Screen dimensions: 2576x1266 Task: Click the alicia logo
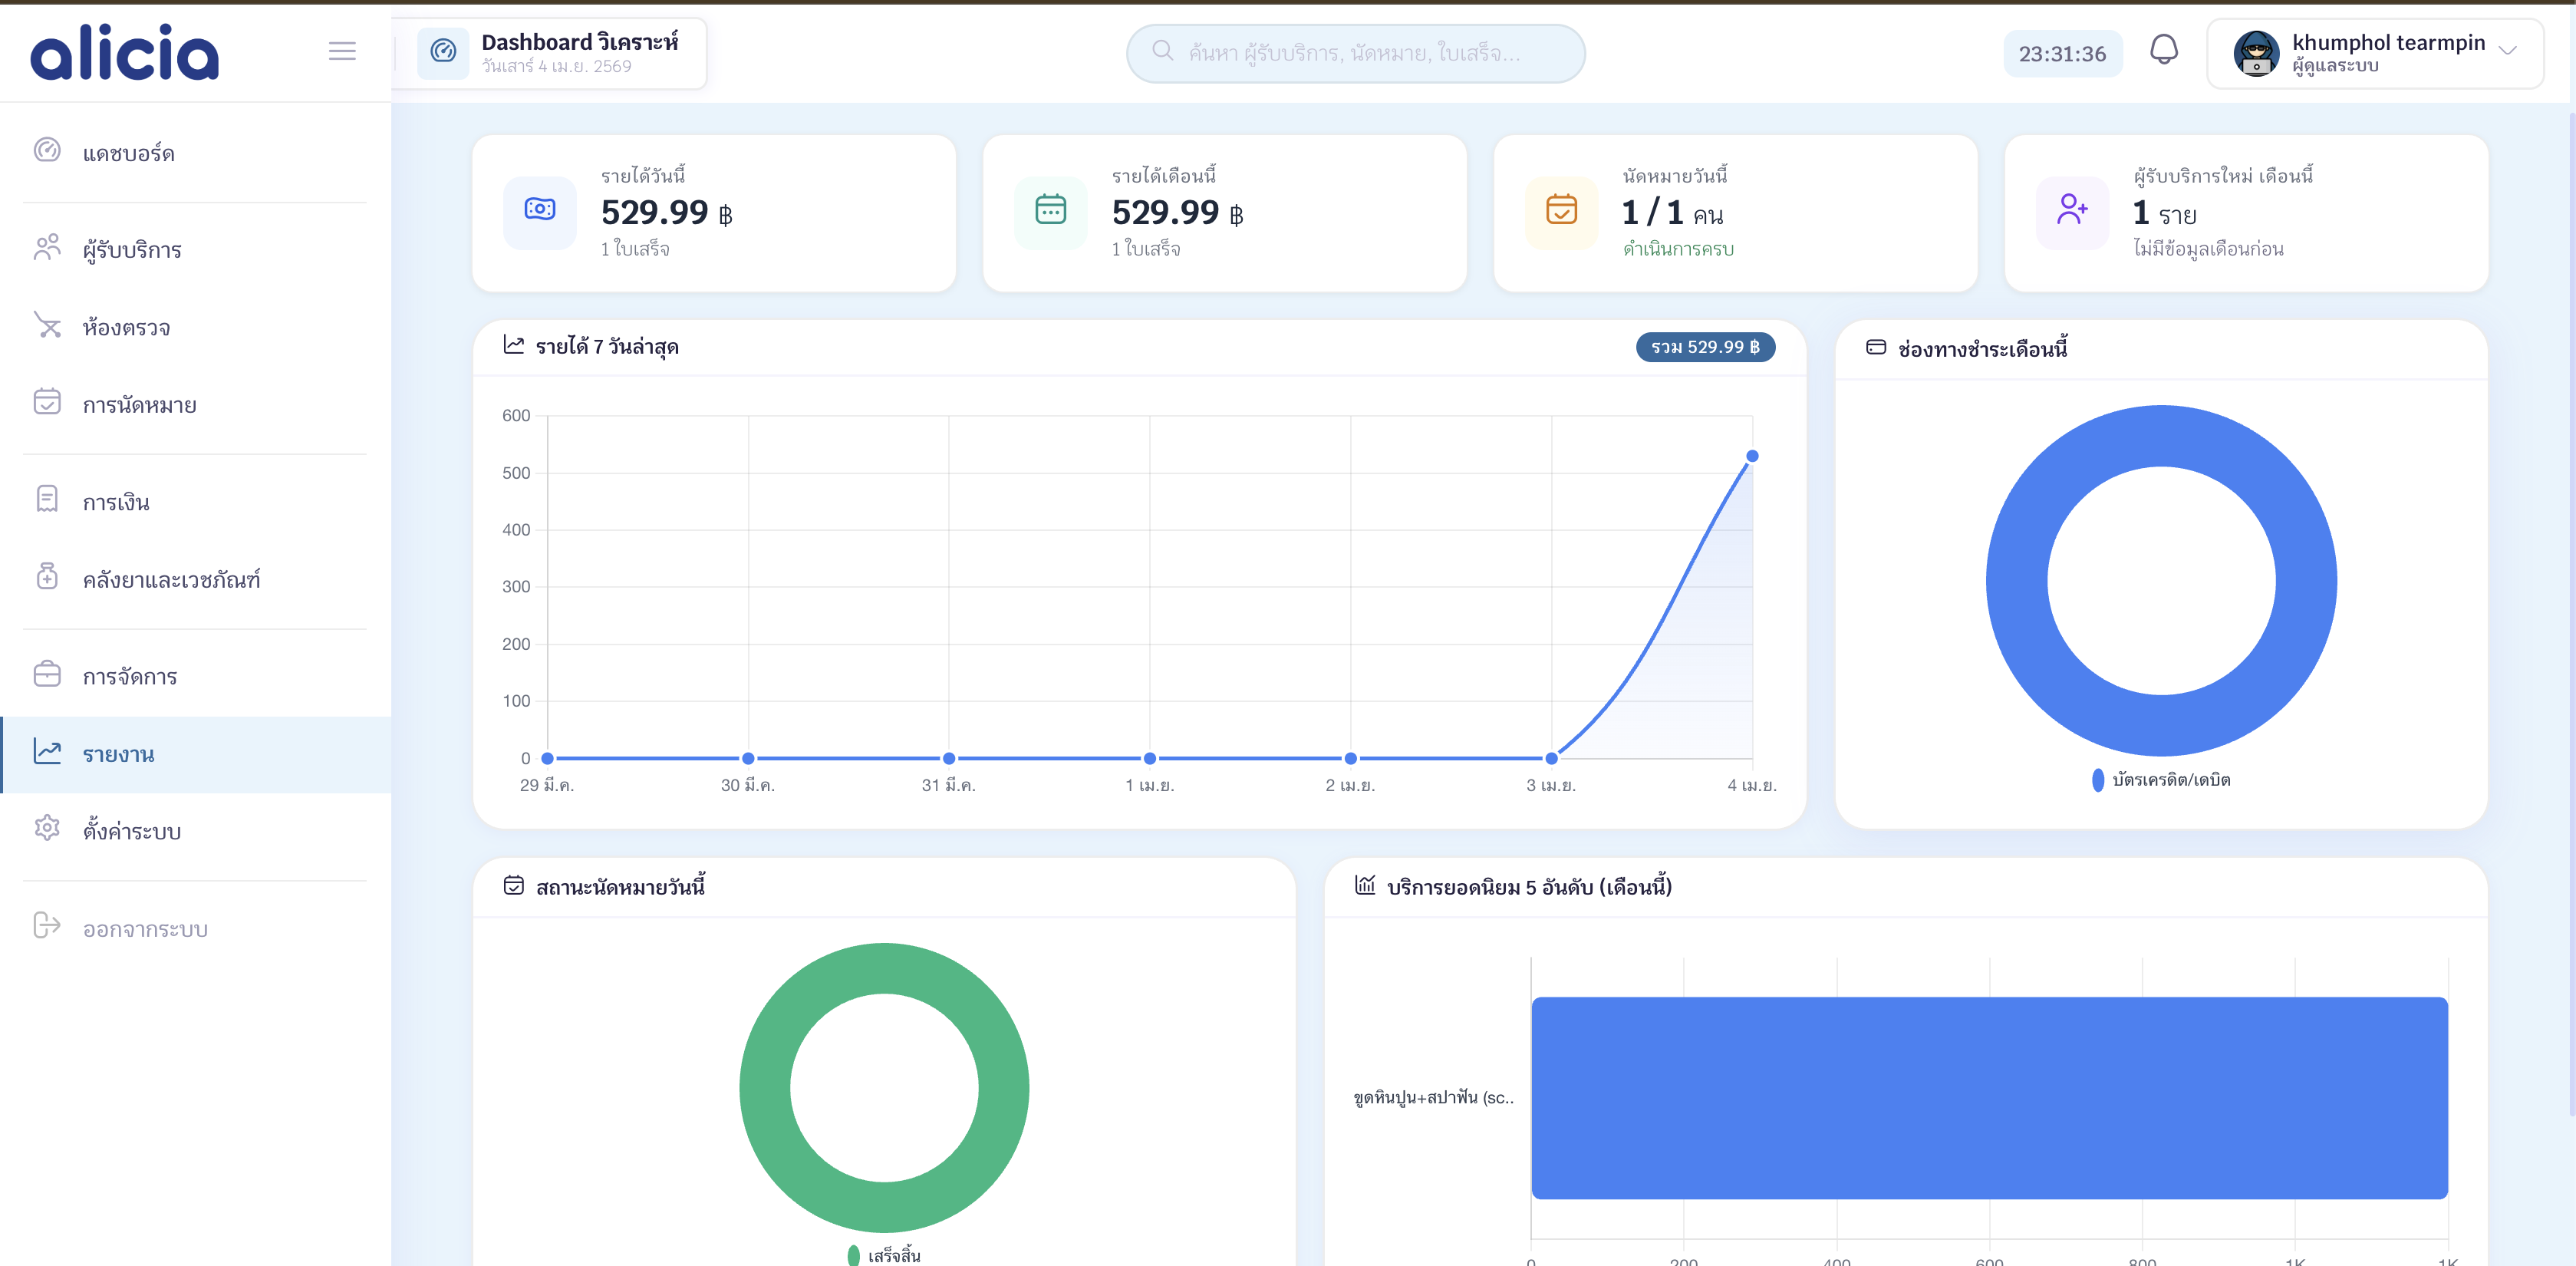[x=124, y=52]
